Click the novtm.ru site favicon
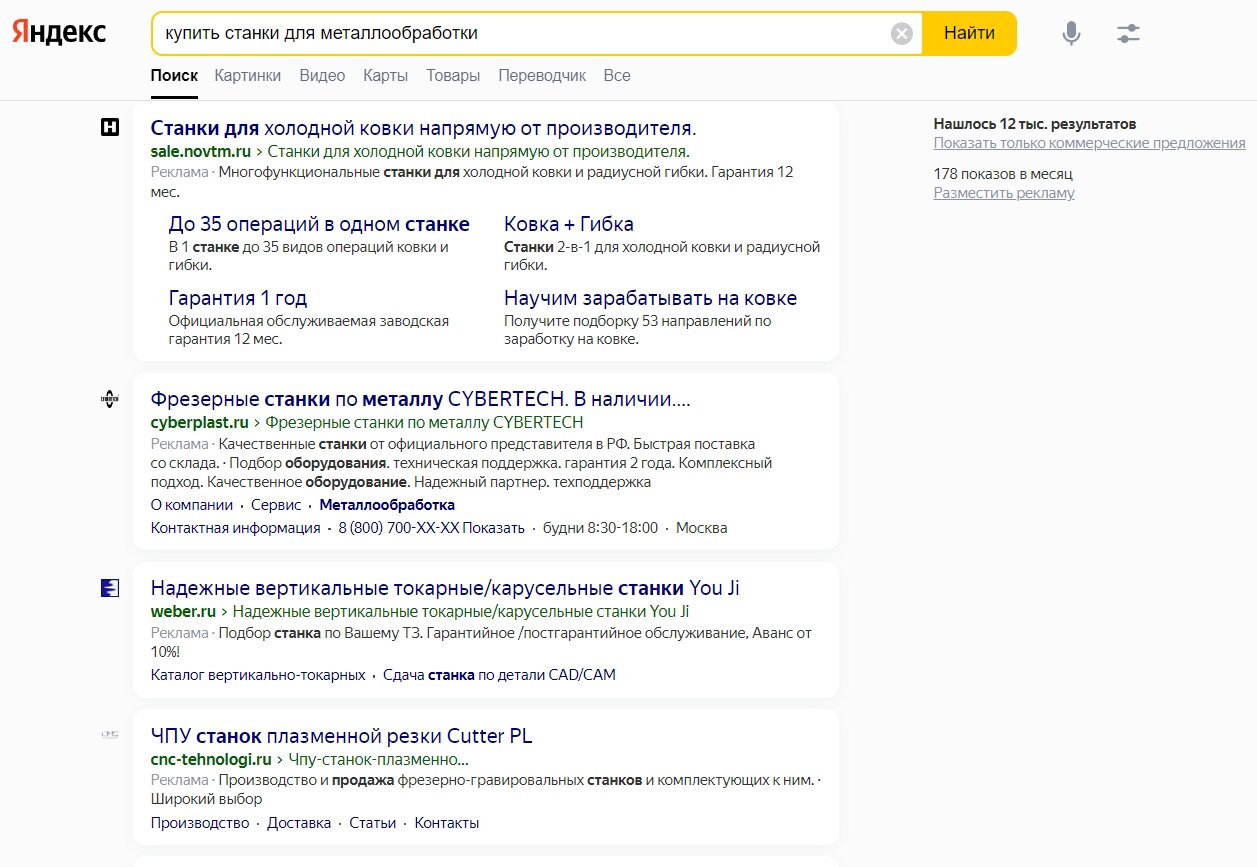The width and height of the screenshot is (1257, 867). (110, 127)
